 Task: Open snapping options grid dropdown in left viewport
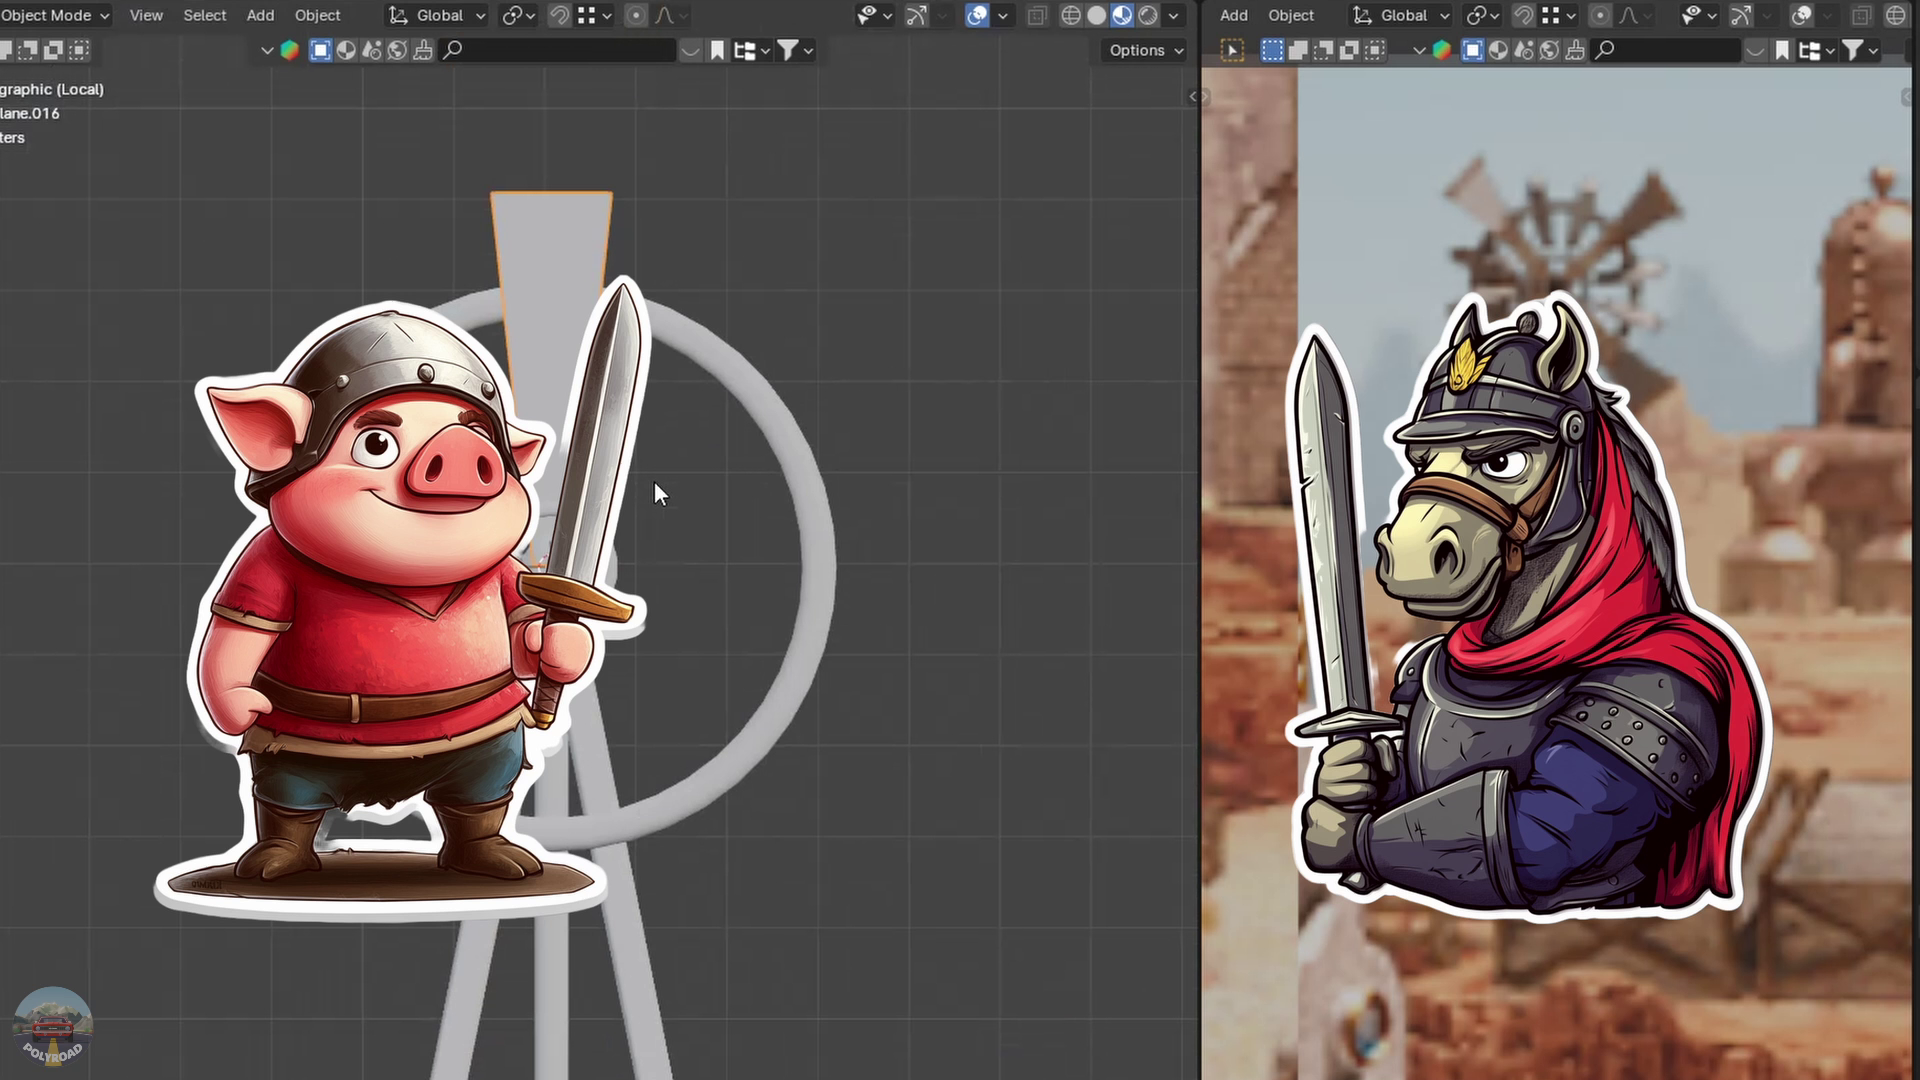pos(594,15)
